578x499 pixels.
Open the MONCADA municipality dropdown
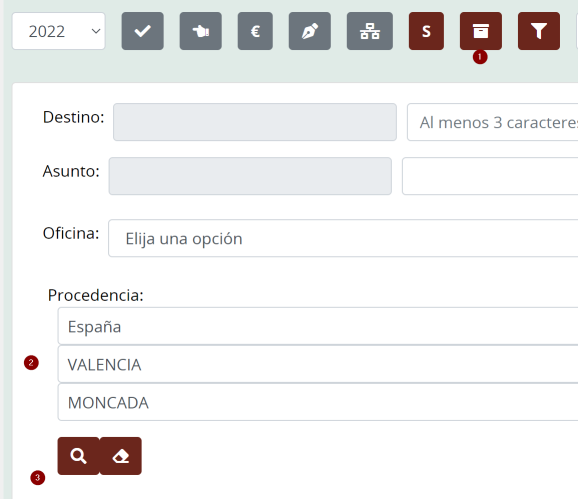[318, 402]
